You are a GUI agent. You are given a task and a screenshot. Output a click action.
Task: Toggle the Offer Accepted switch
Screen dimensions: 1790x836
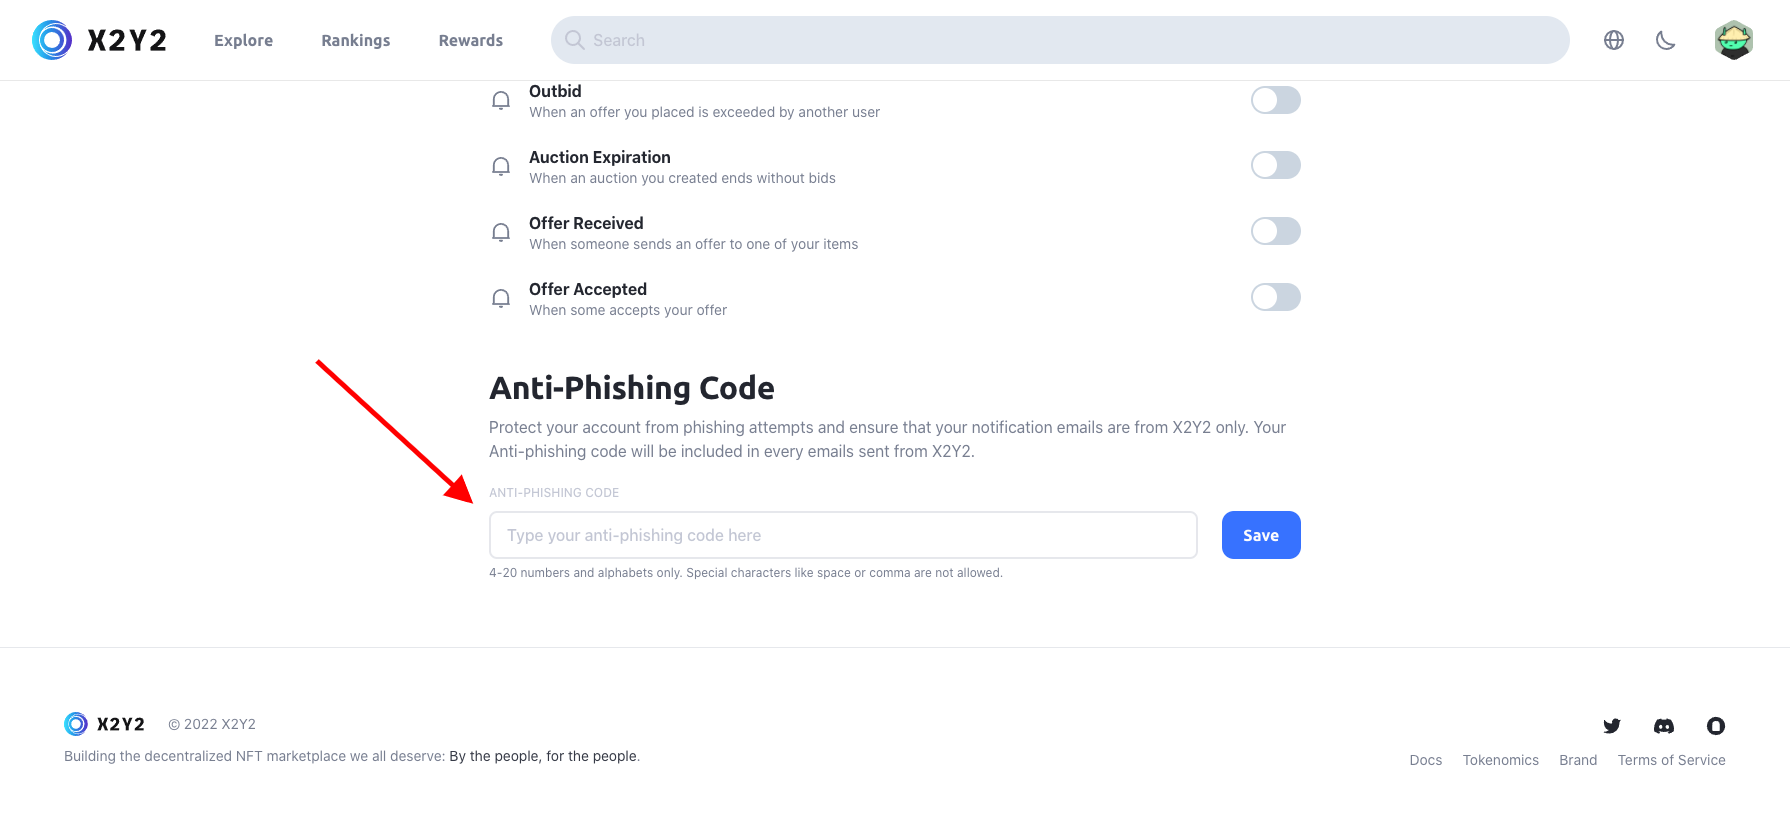pyautogui.click(x=1275, y=297)
